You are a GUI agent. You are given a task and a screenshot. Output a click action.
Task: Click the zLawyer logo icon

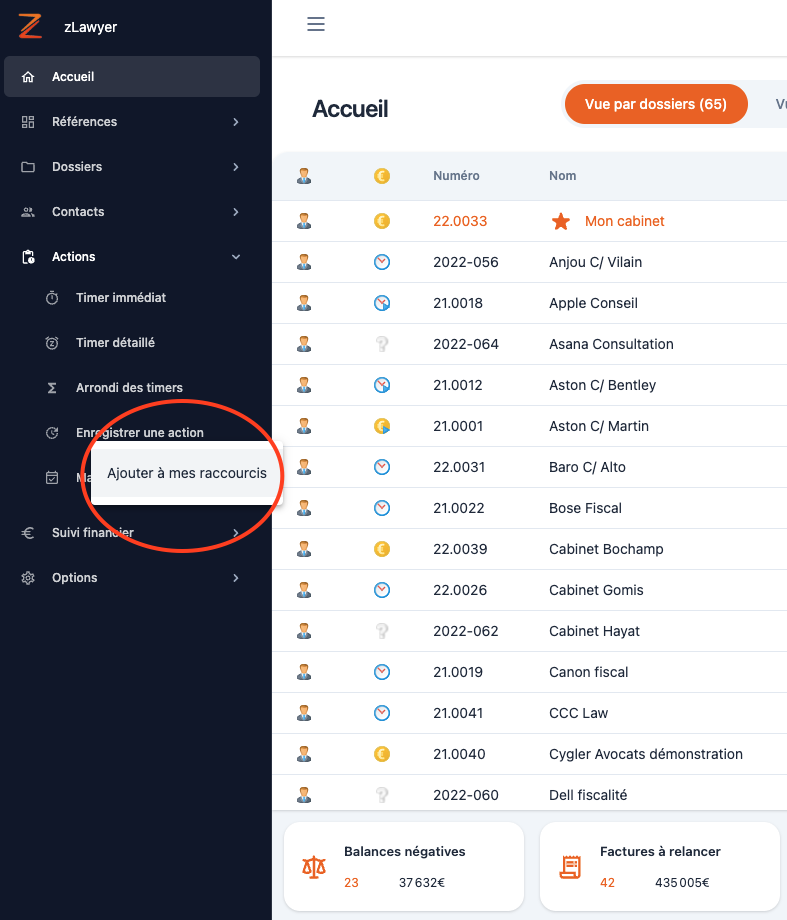[30, 27]
